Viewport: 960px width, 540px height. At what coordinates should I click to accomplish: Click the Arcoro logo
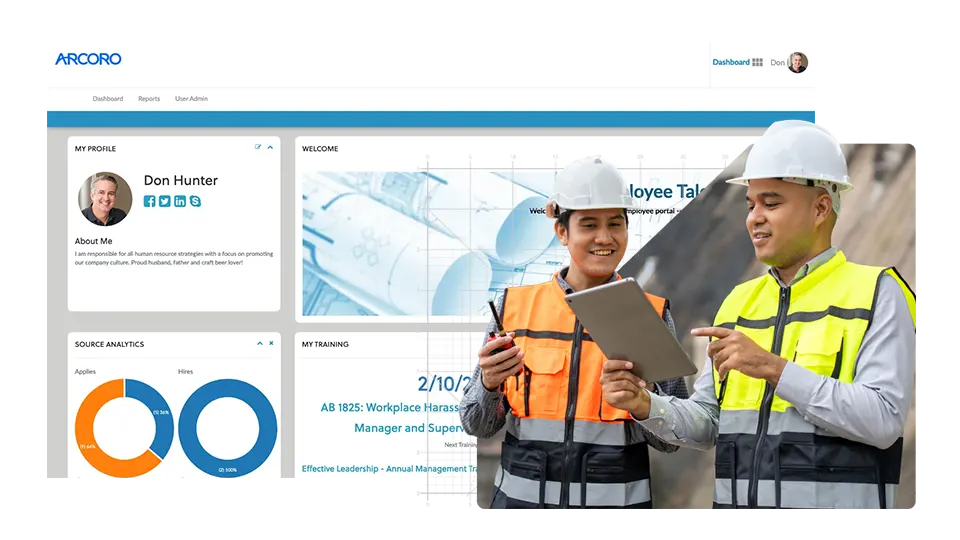point(88,59)
